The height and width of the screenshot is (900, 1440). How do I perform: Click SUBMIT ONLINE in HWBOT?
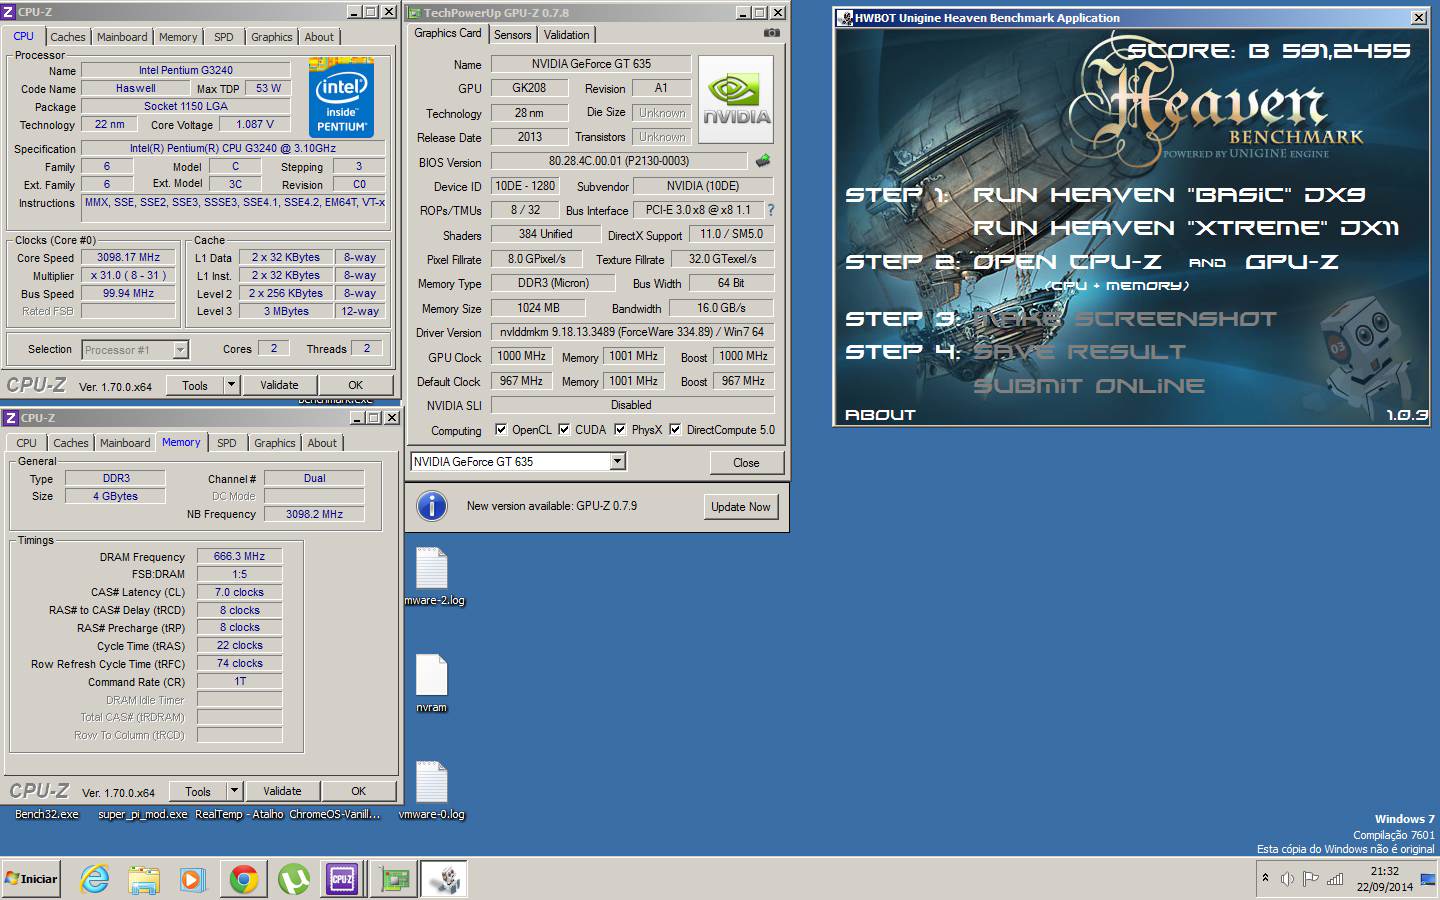(x=1088, y=386)
